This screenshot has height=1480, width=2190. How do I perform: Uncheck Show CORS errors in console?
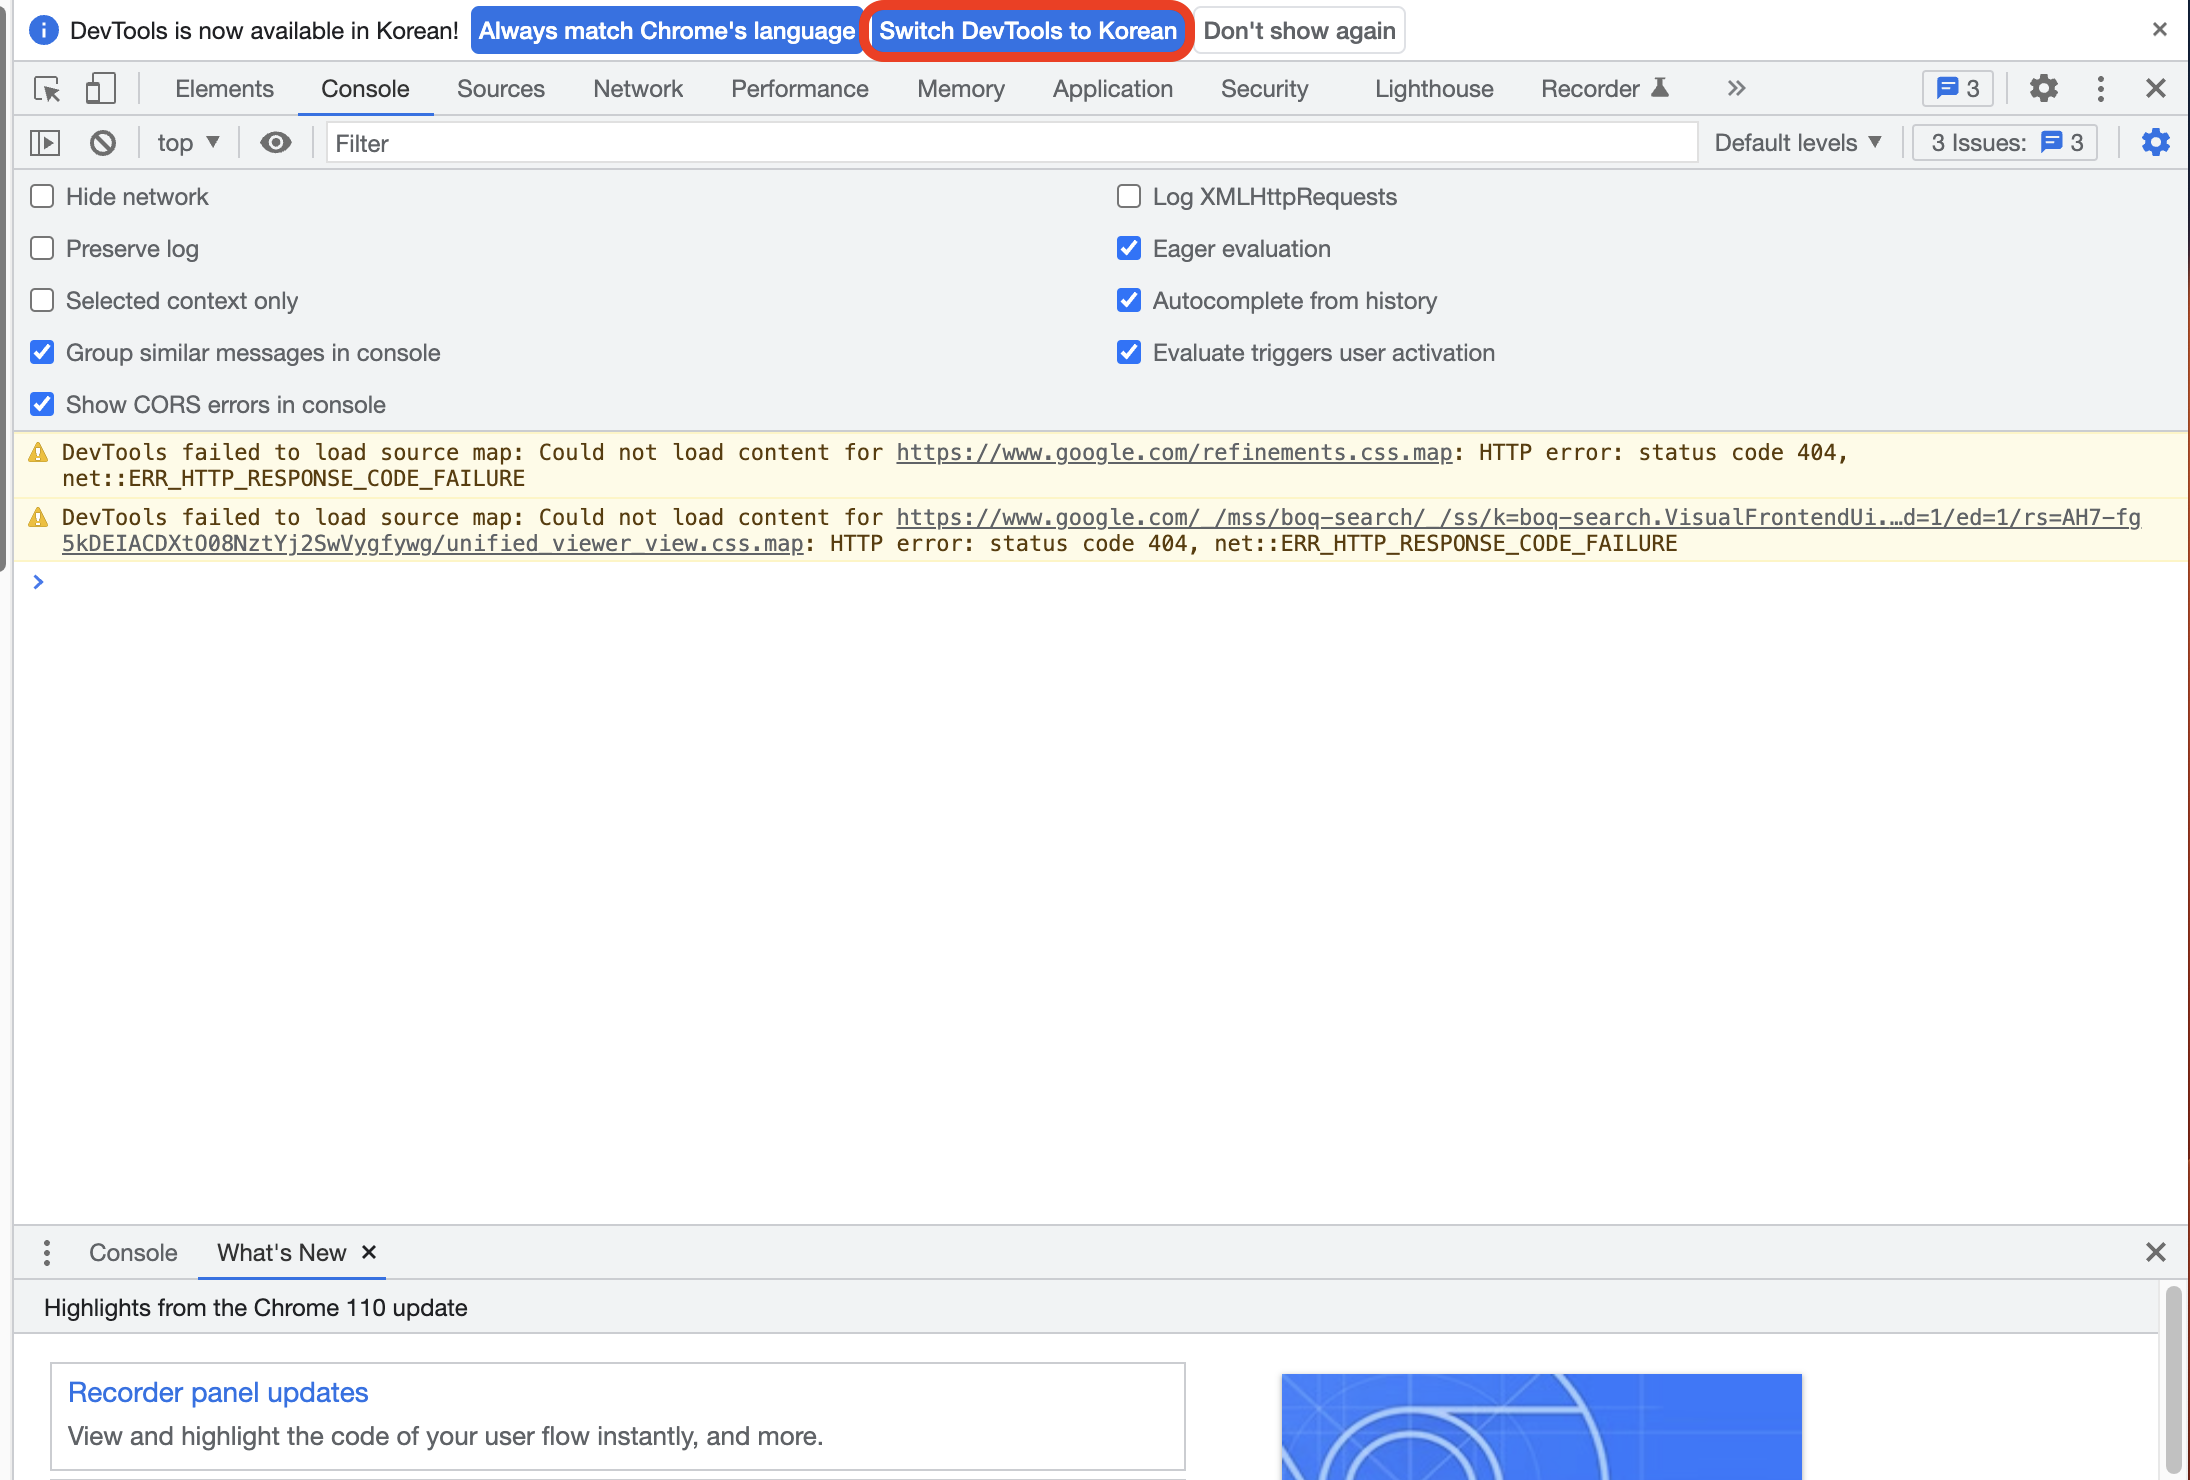42,404
